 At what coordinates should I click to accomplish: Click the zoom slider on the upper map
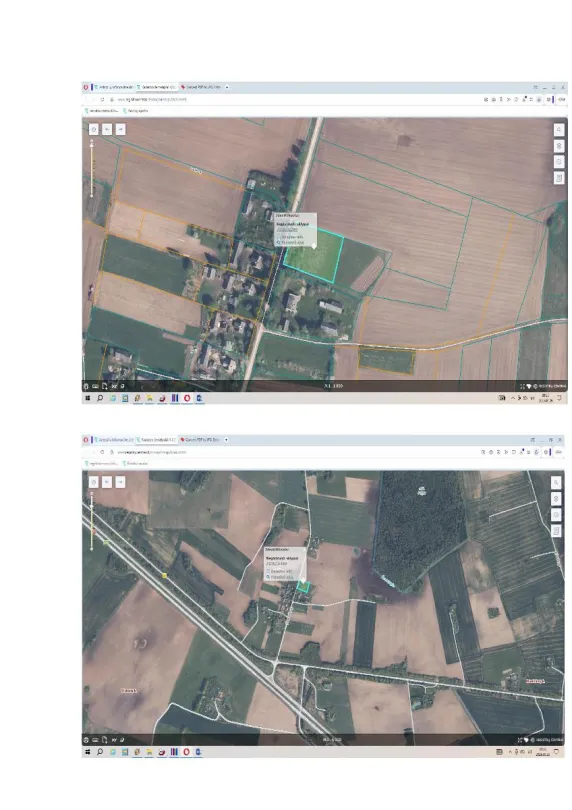pos(92,168)
